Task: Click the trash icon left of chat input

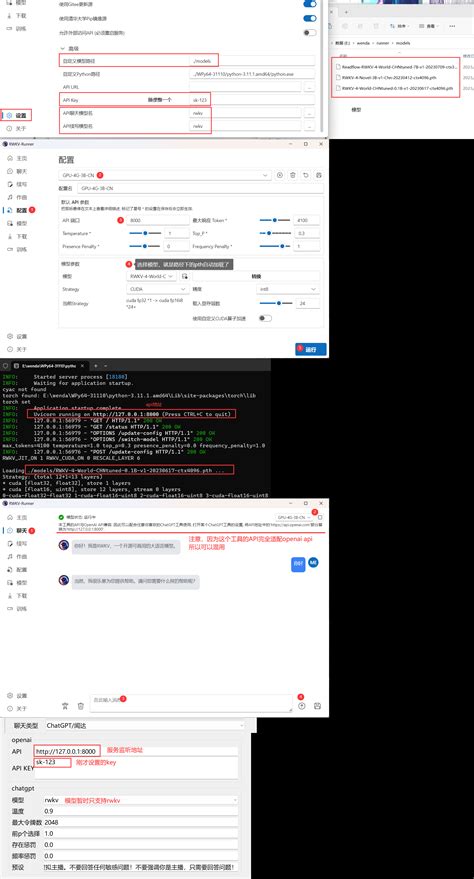Action: coord(81,706)
